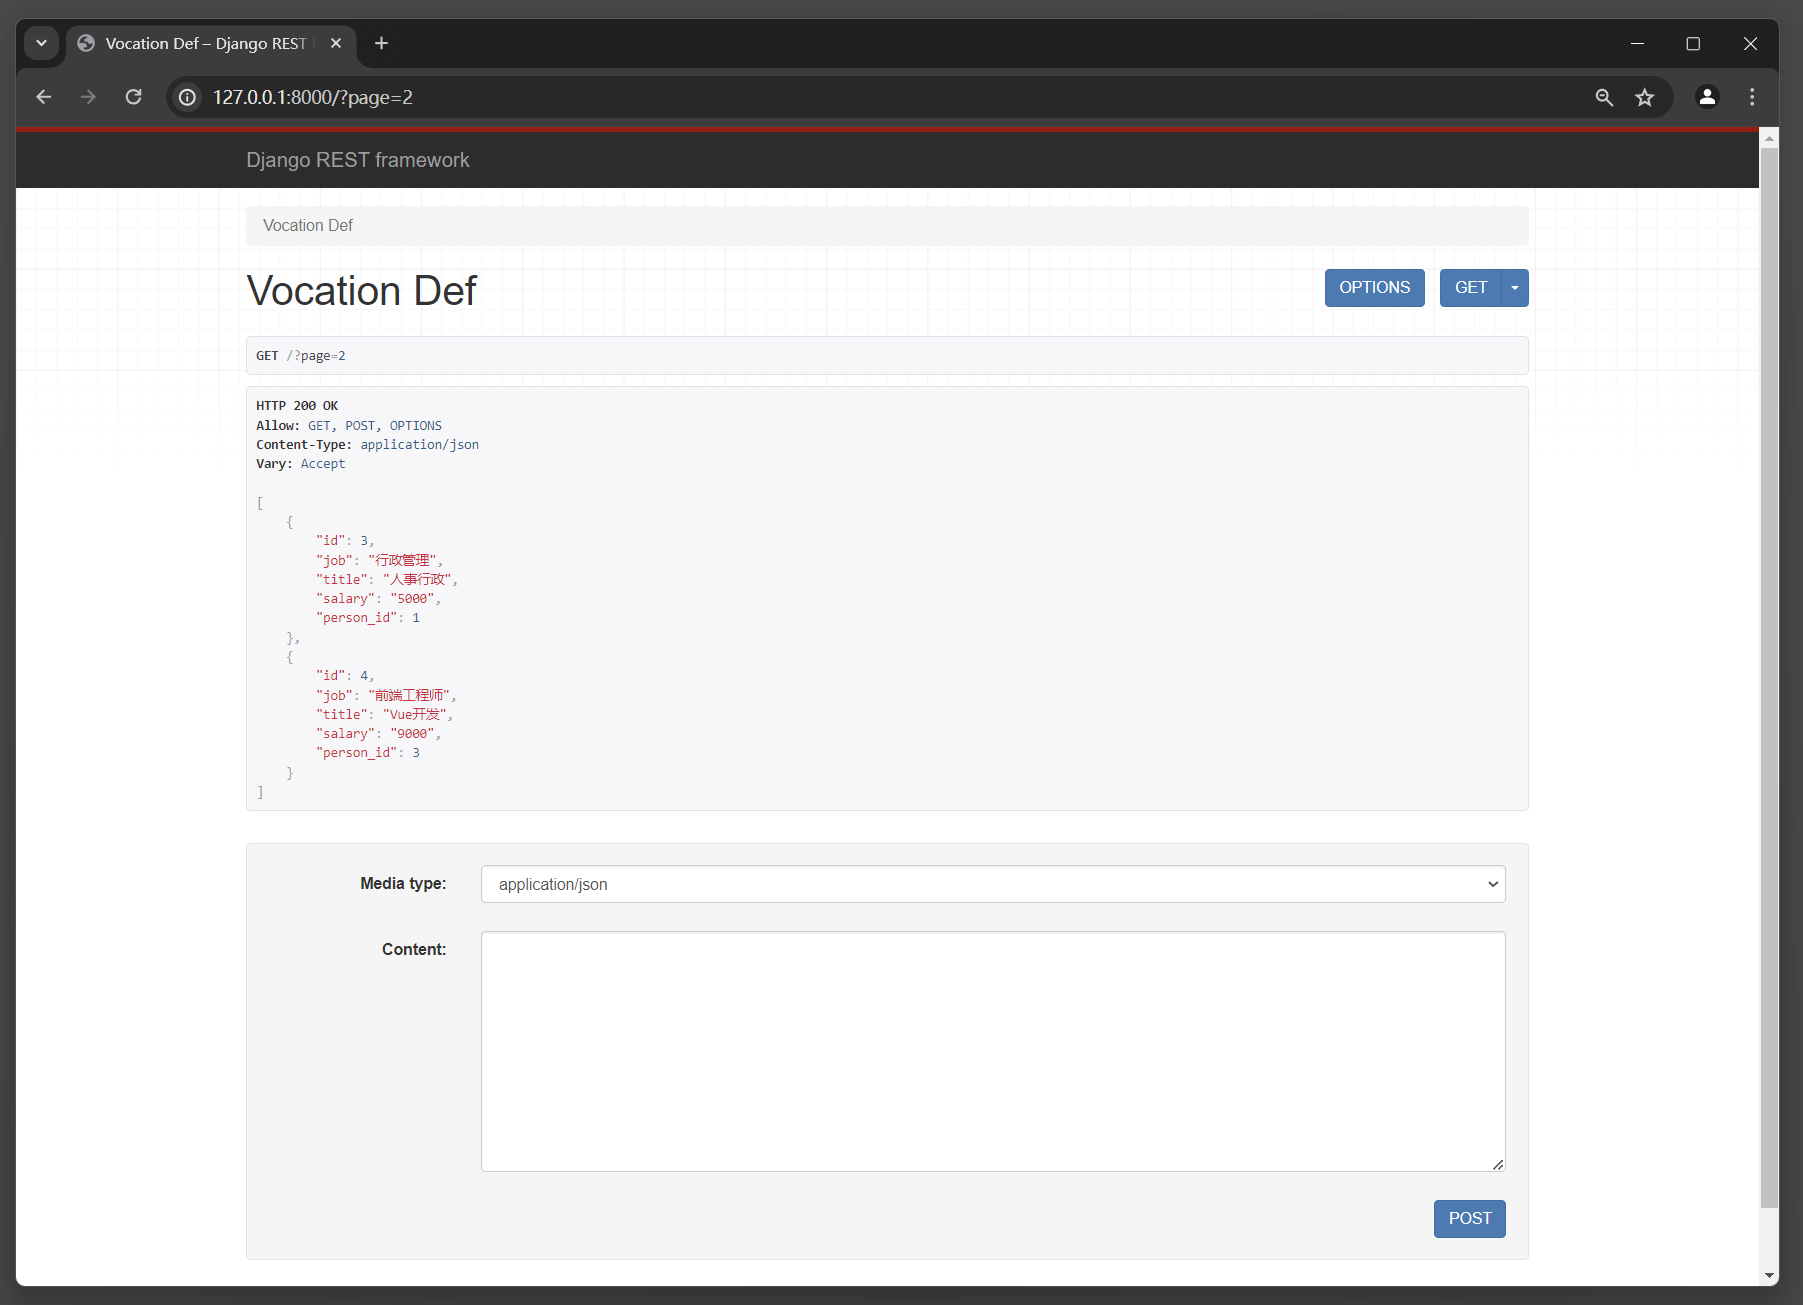1803x1305 pixels.
Task: Click the Vocation Def breadcrumb
Action: coord(308,226)
